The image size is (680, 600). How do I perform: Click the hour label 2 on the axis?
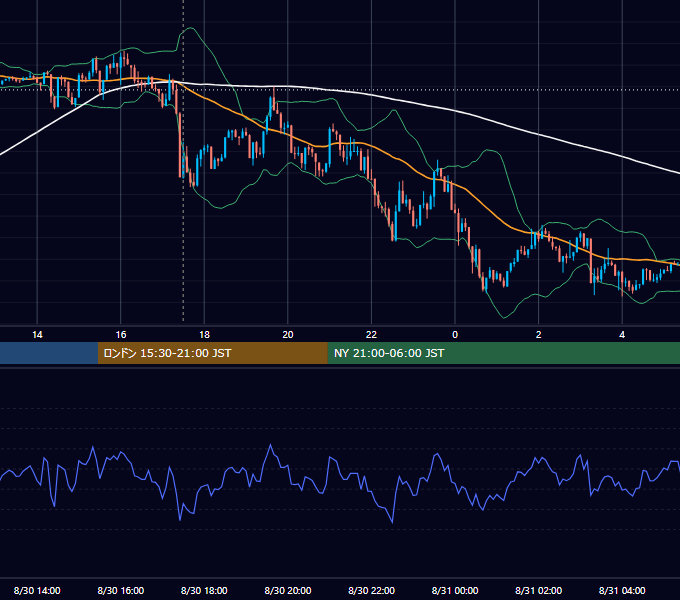pyautogui.click(x=539, y=335)
